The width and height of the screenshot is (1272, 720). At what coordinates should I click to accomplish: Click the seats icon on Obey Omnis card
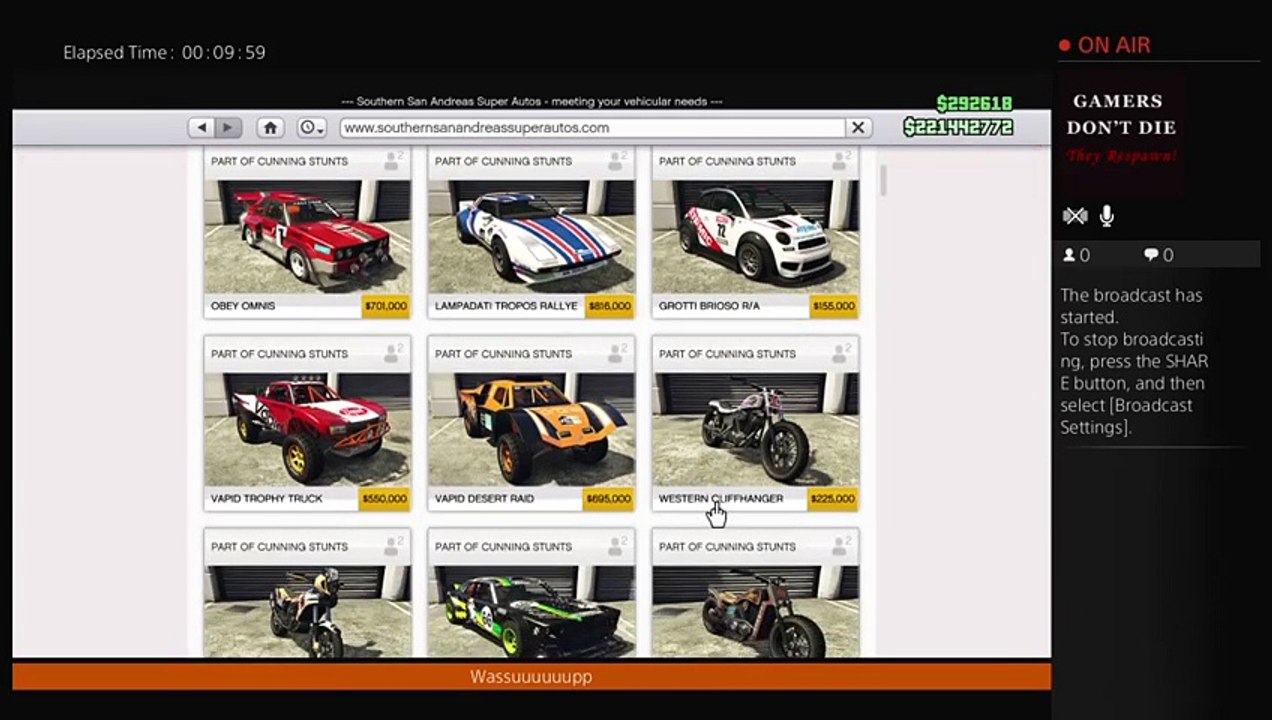[393, 160]
